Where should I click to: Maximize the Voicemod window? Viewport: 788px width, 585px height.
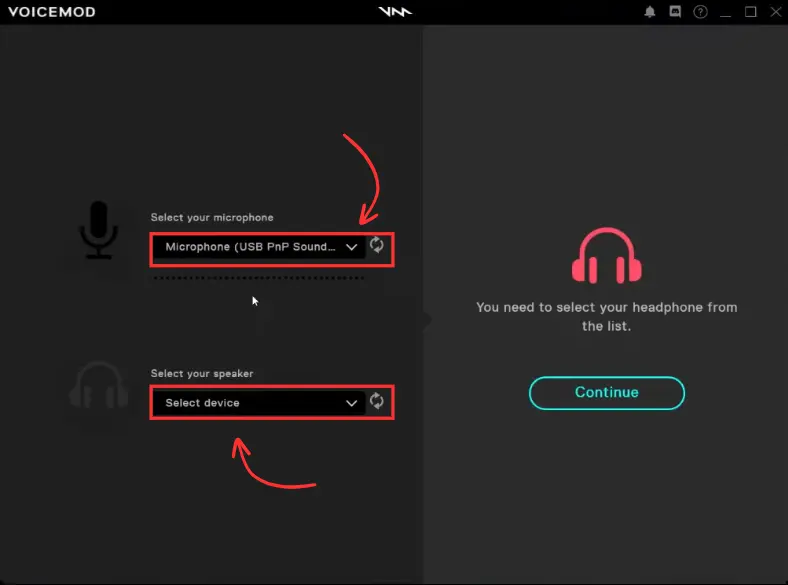click(x=750, y=12)
